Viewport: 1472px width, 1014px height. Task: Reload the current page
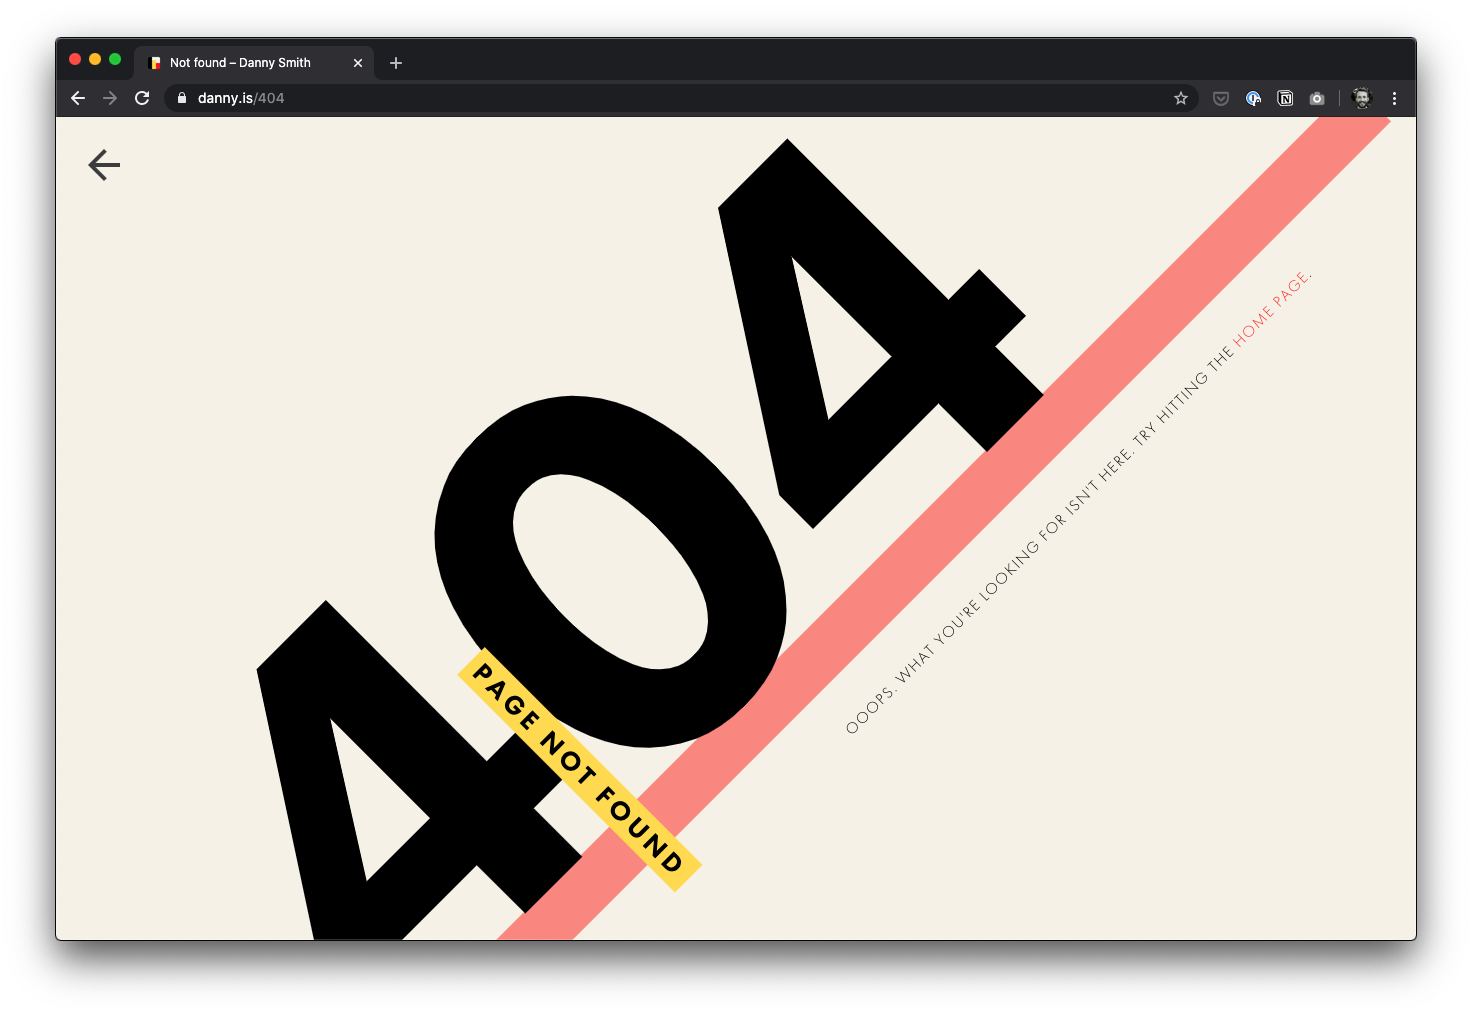click(142, 98)
